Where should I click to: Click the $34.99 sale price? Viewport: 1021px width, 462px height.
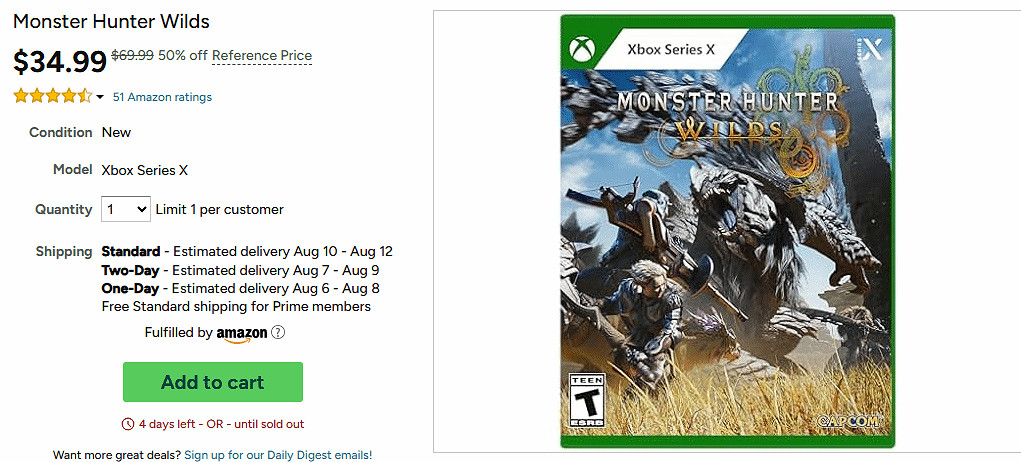coord(60,62)
